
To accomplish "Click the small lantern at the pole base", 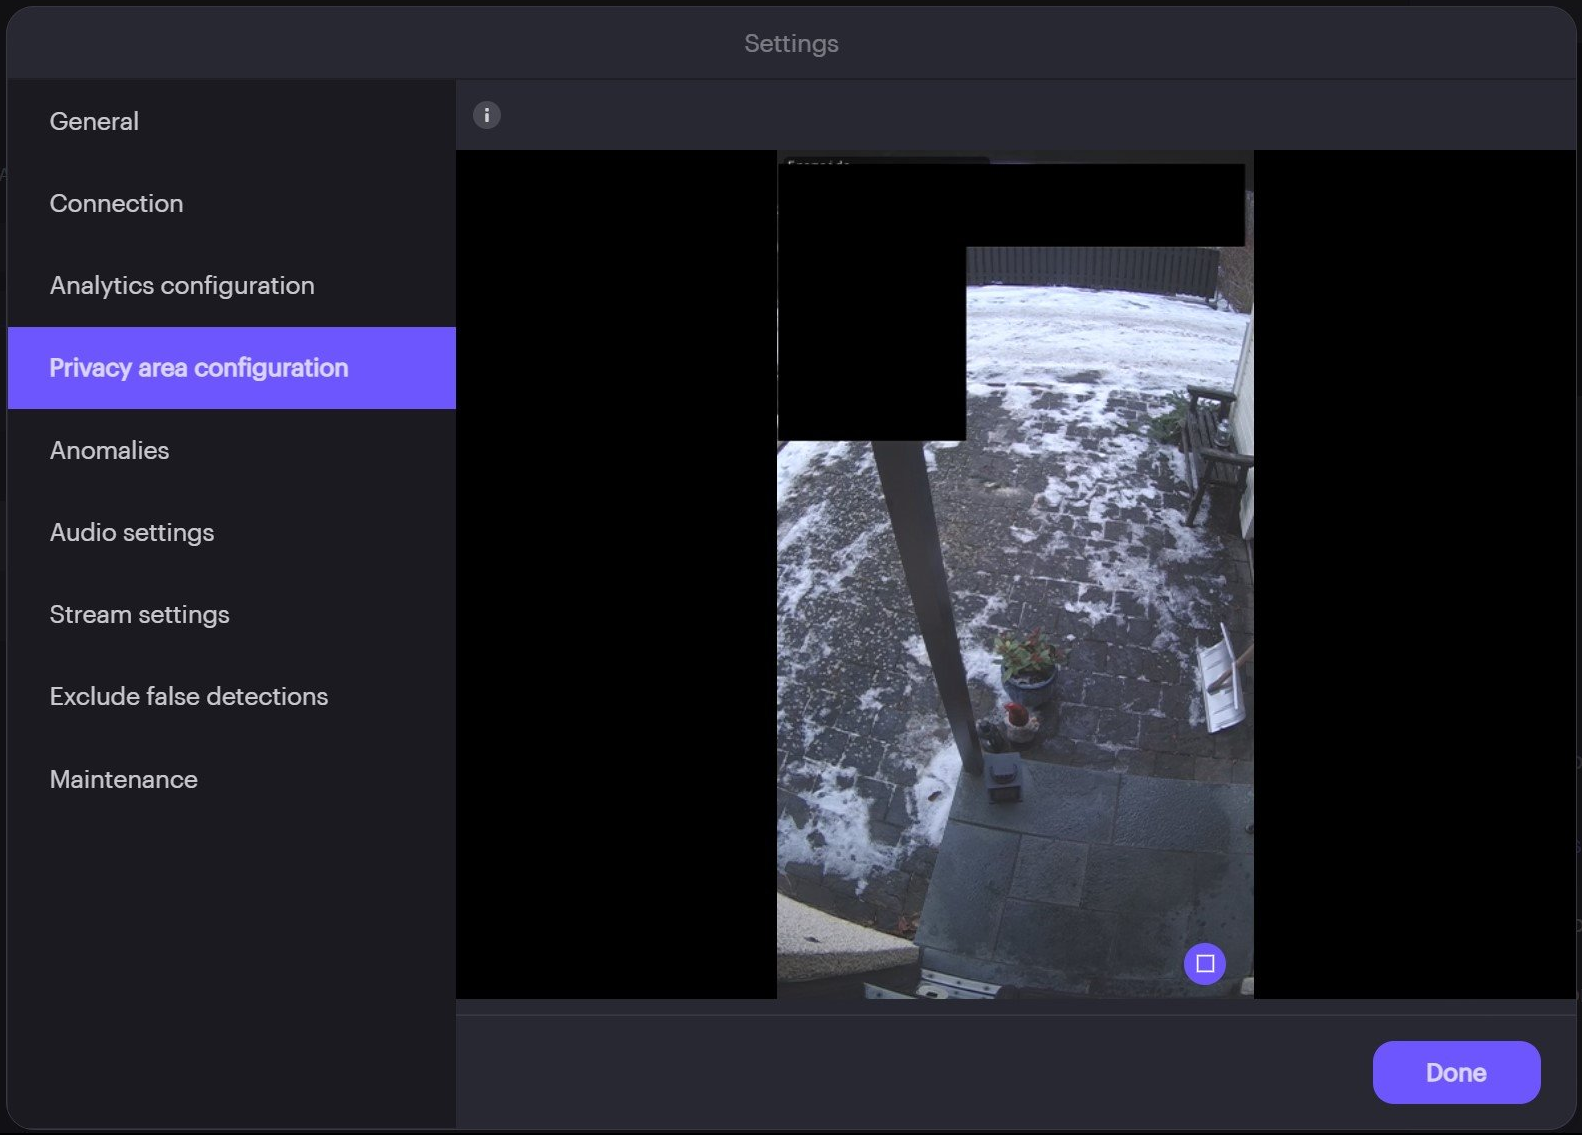I will (x=1003, y=778).
